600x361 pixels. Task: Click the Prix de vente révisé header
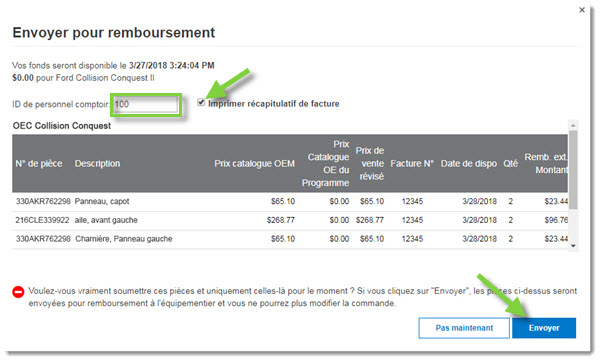pyautogui.click(x=370, y=163)
